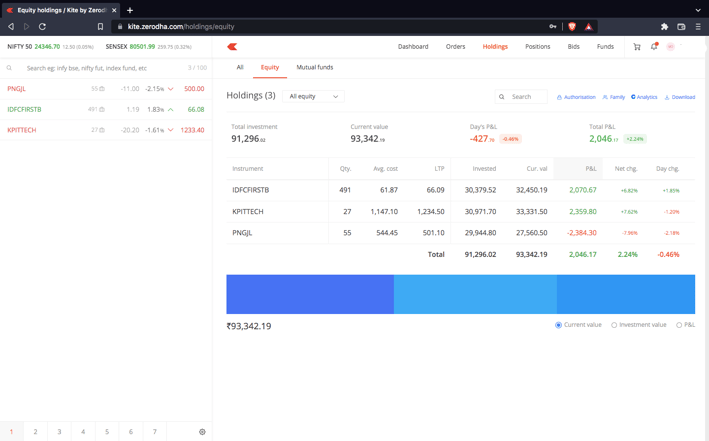Switch to the All holdings tab
Image resolution: width=709 pixels, height=441 pixels.
[x=240, y=67]
